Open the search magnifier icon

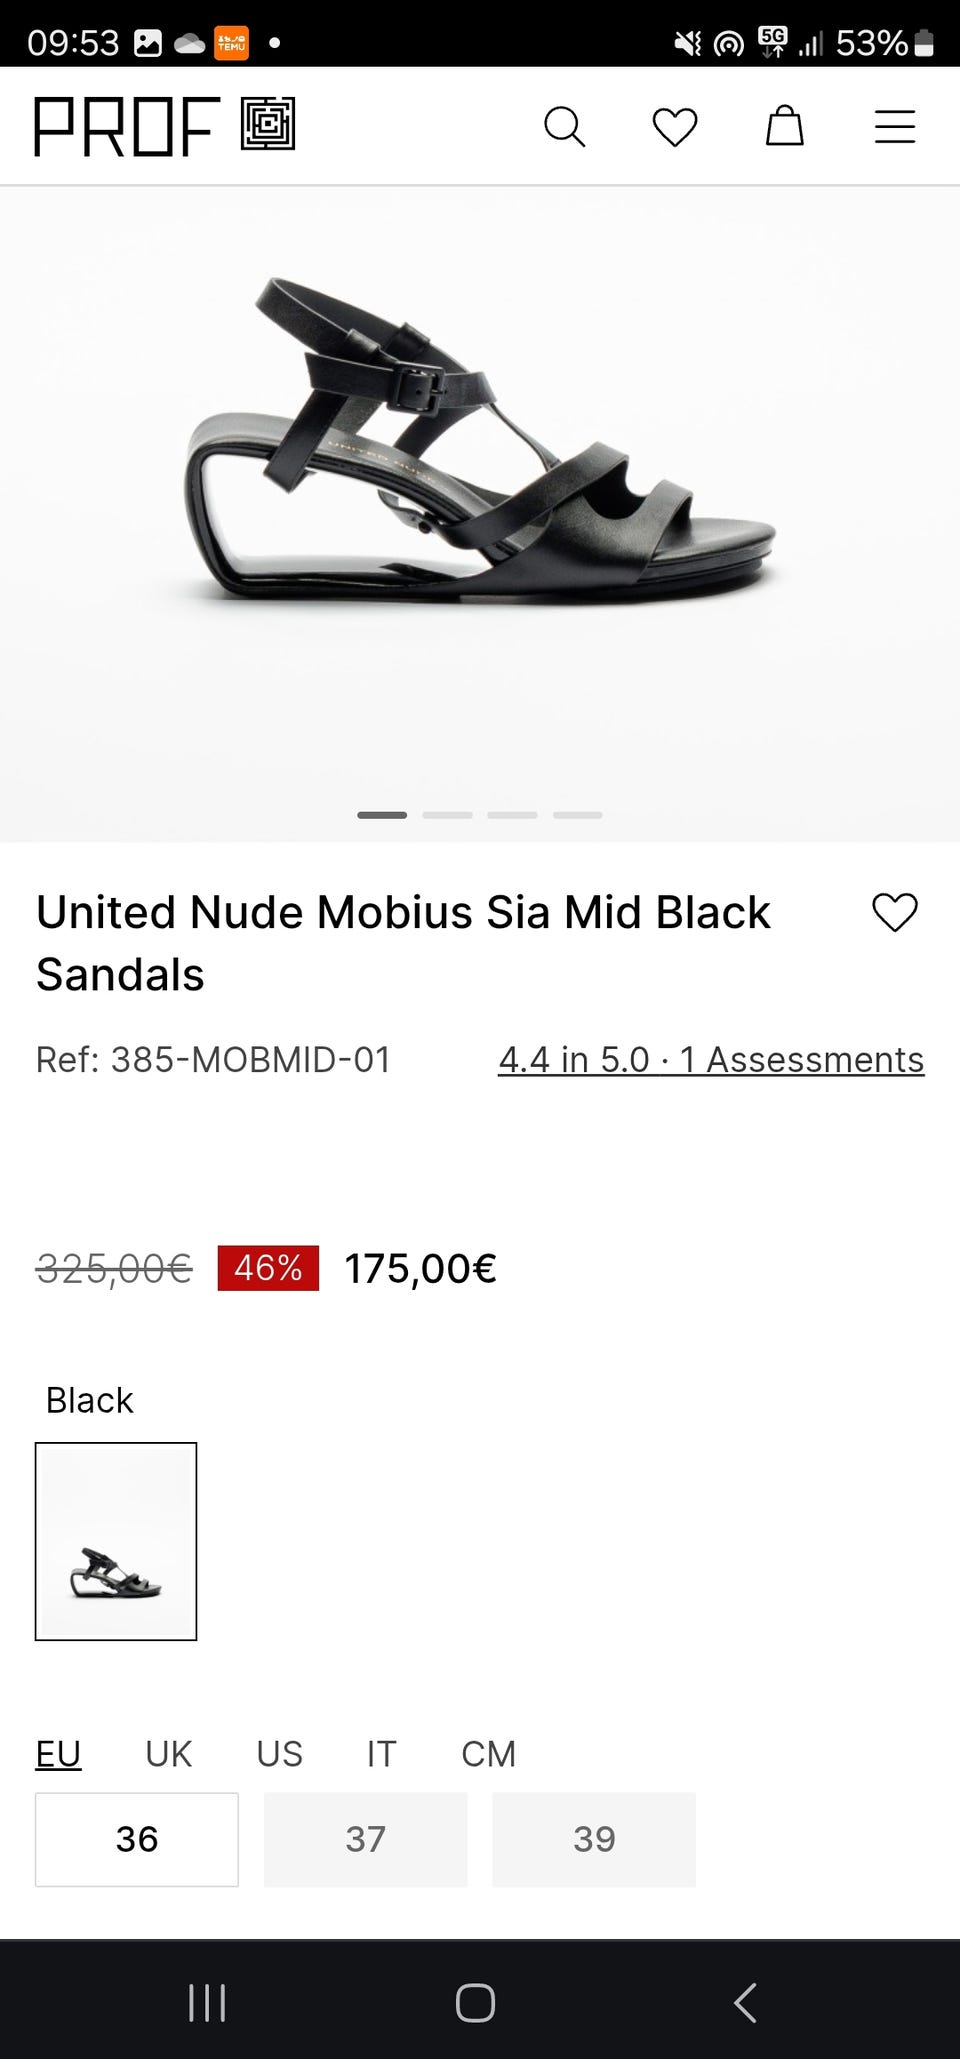point(564,127)
